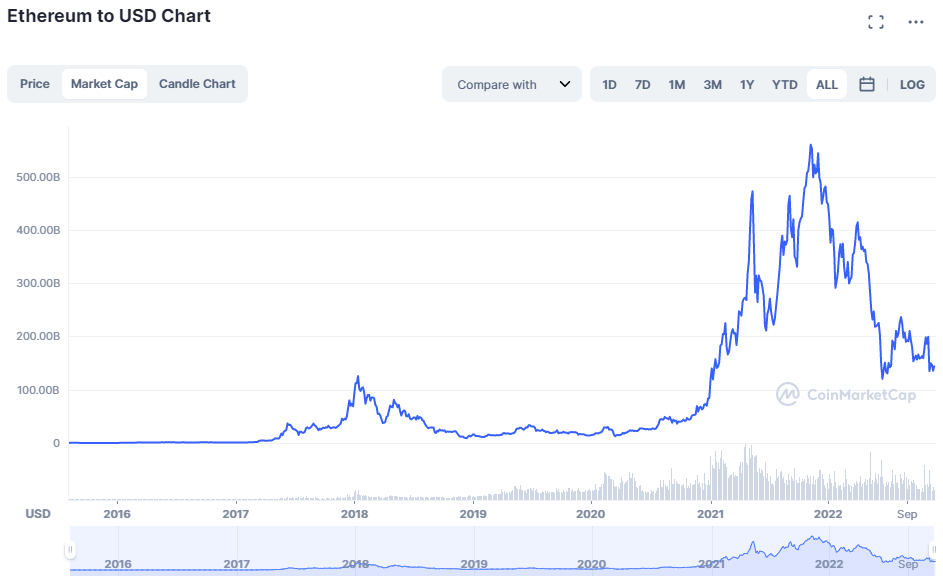Select the 1M time range

(676, 85)
